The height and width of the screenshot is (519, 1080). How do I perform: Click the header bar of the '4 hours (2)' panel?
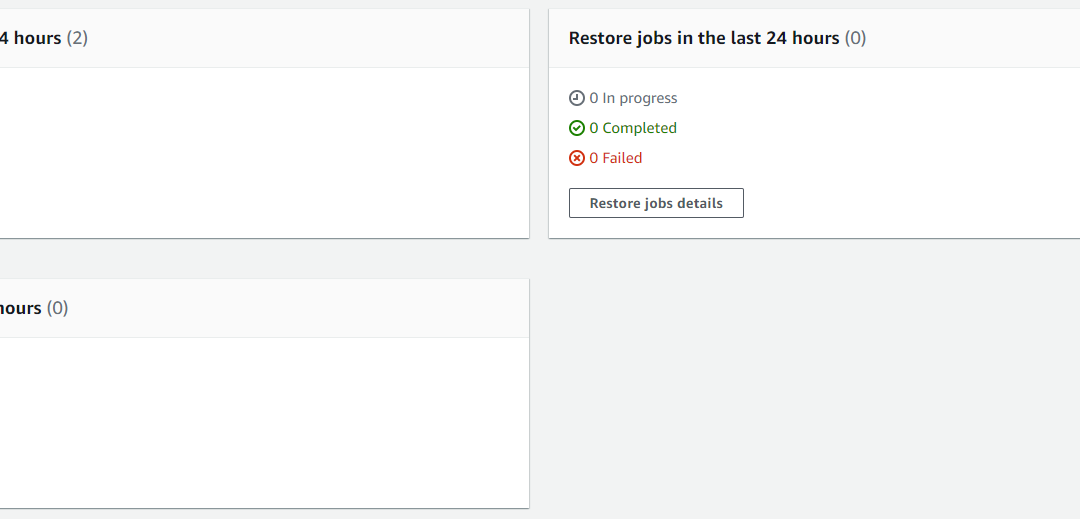coord(310,38)
